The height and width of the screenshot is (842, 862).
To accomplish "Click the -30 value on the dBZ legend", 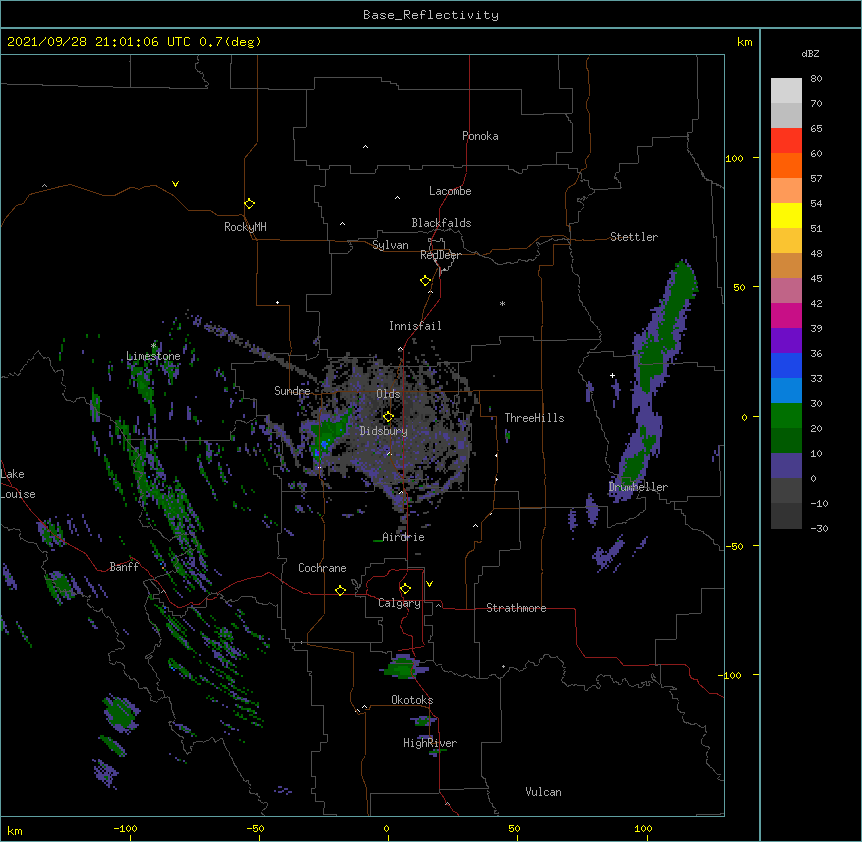I will (819, 528).
